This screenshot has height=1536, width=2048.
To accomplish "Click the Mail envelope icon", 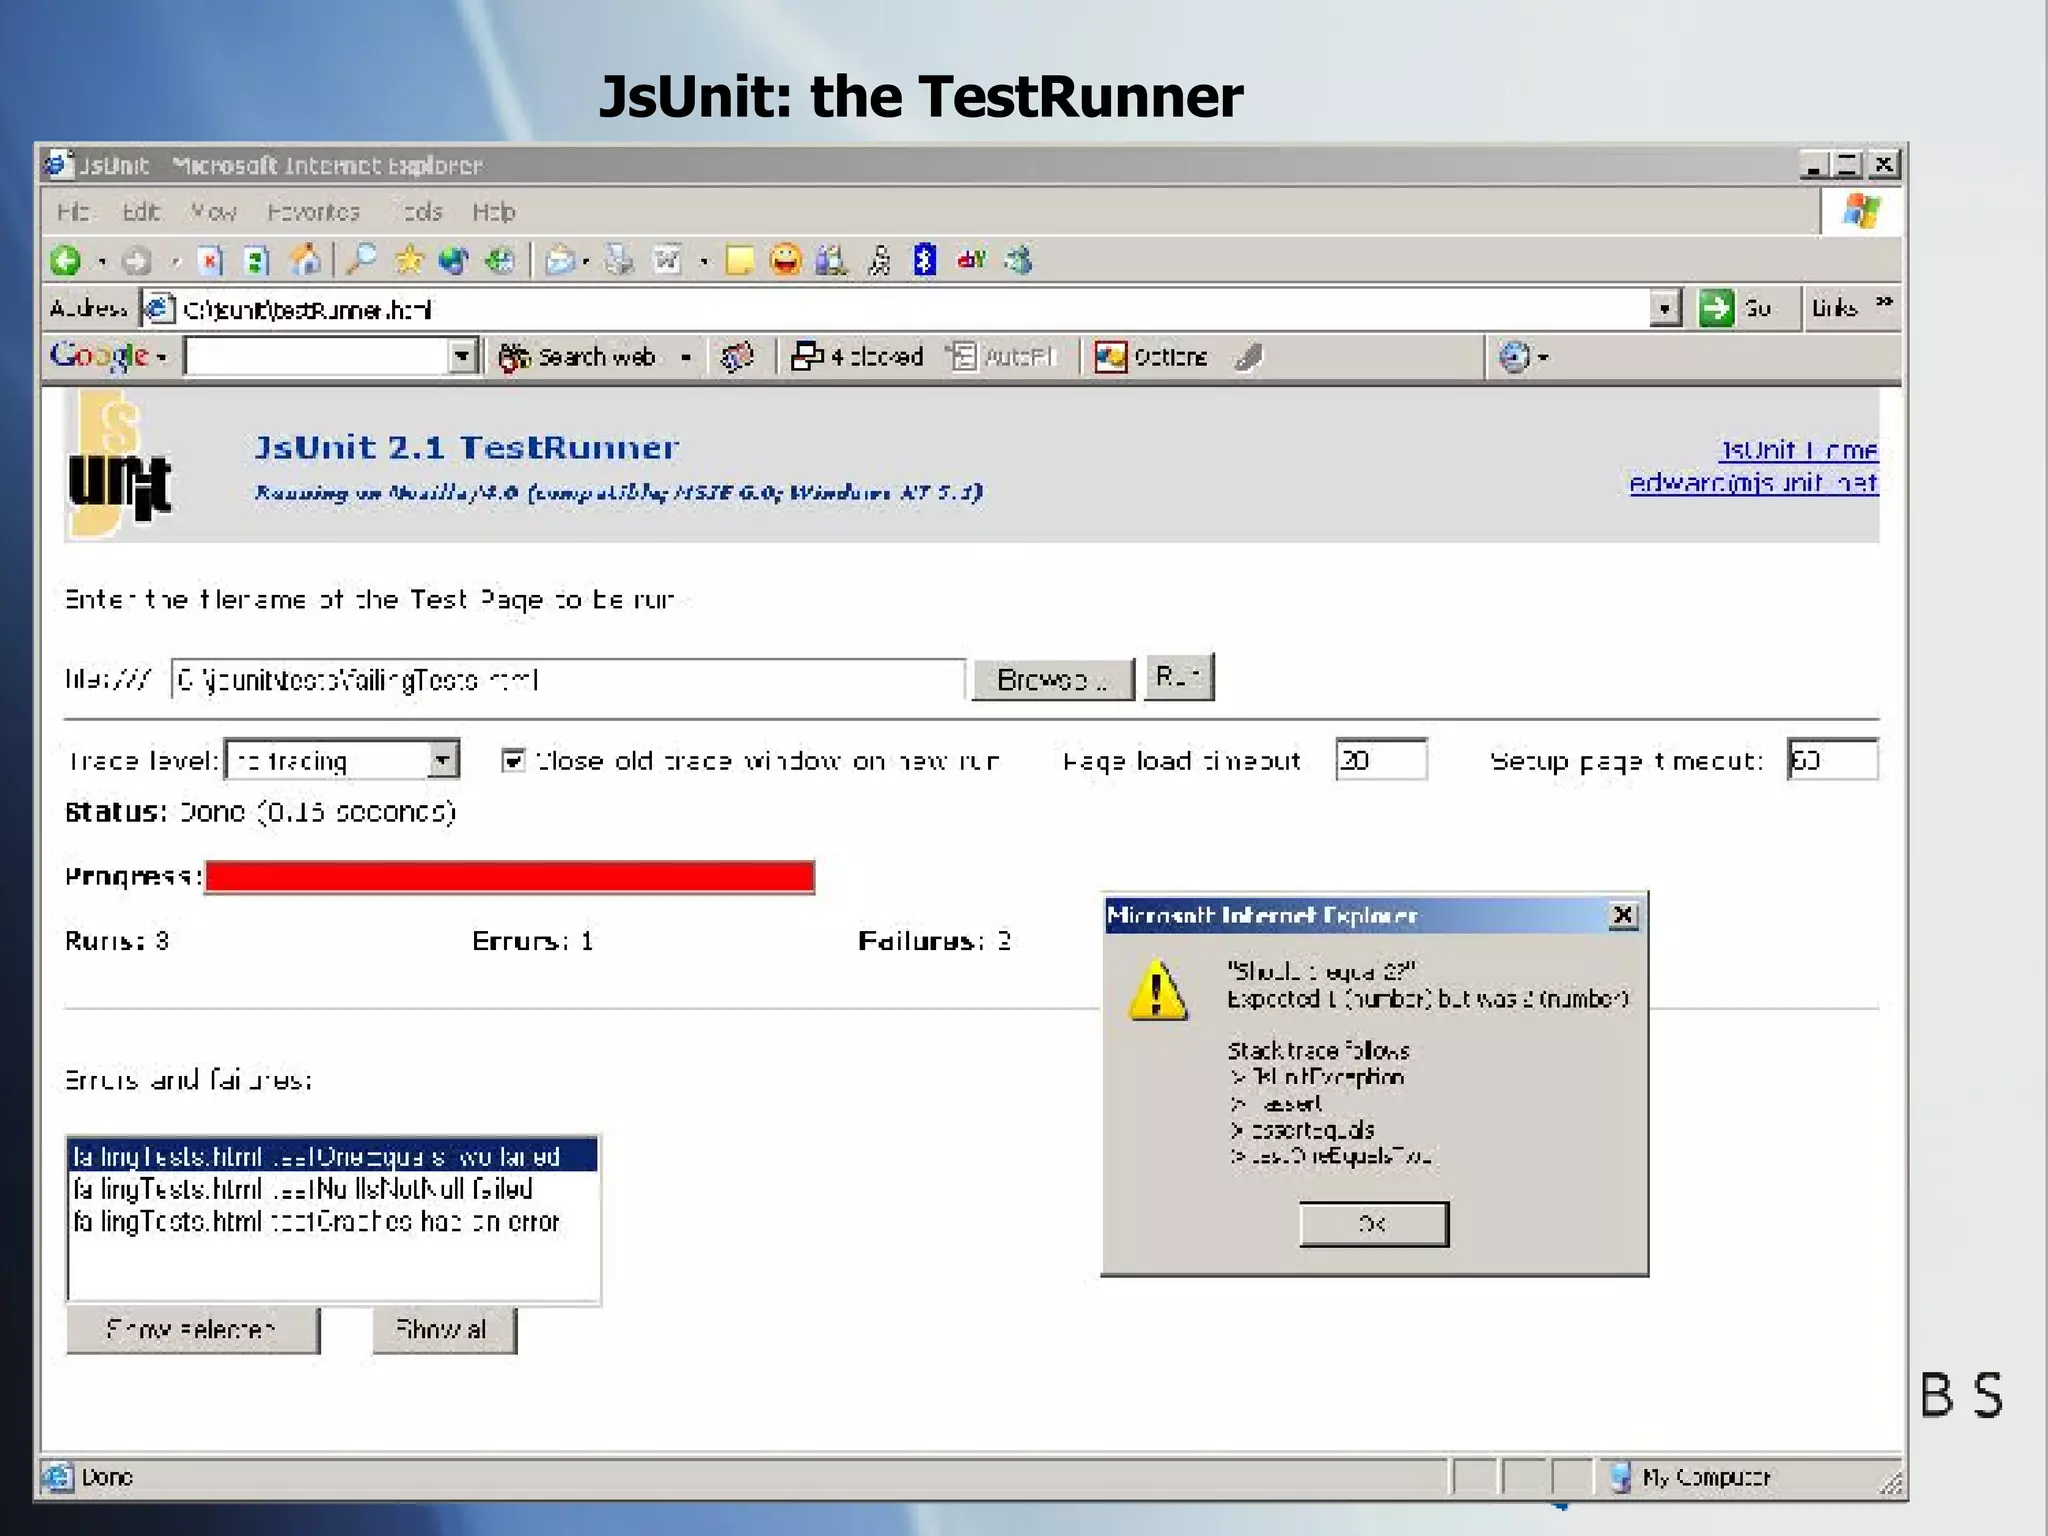I will [560, 261].
